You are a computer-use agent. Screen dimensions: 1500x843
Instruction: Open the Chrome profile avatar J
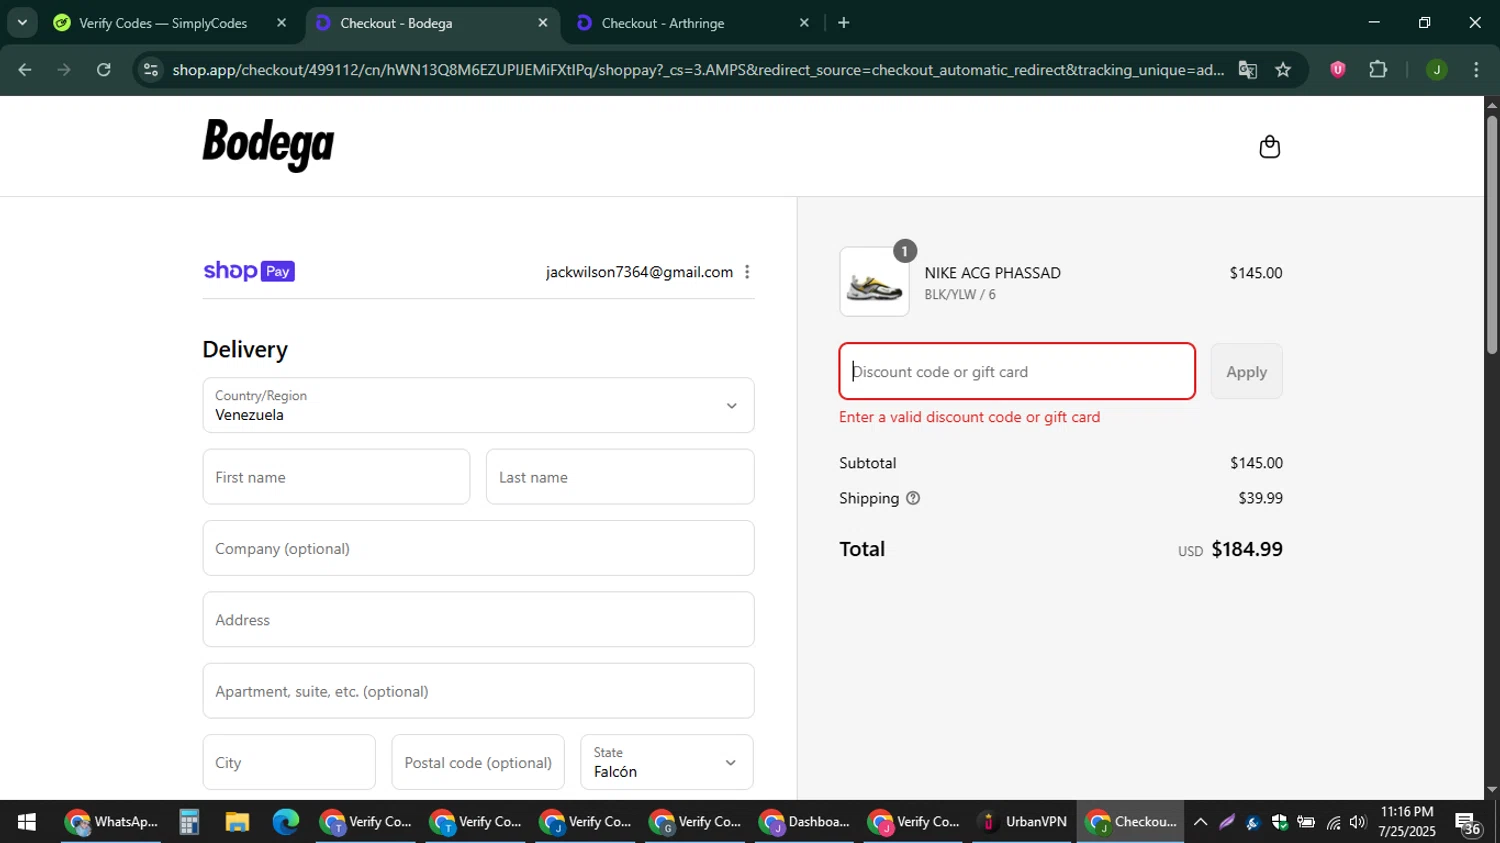tap(1436, 69)
